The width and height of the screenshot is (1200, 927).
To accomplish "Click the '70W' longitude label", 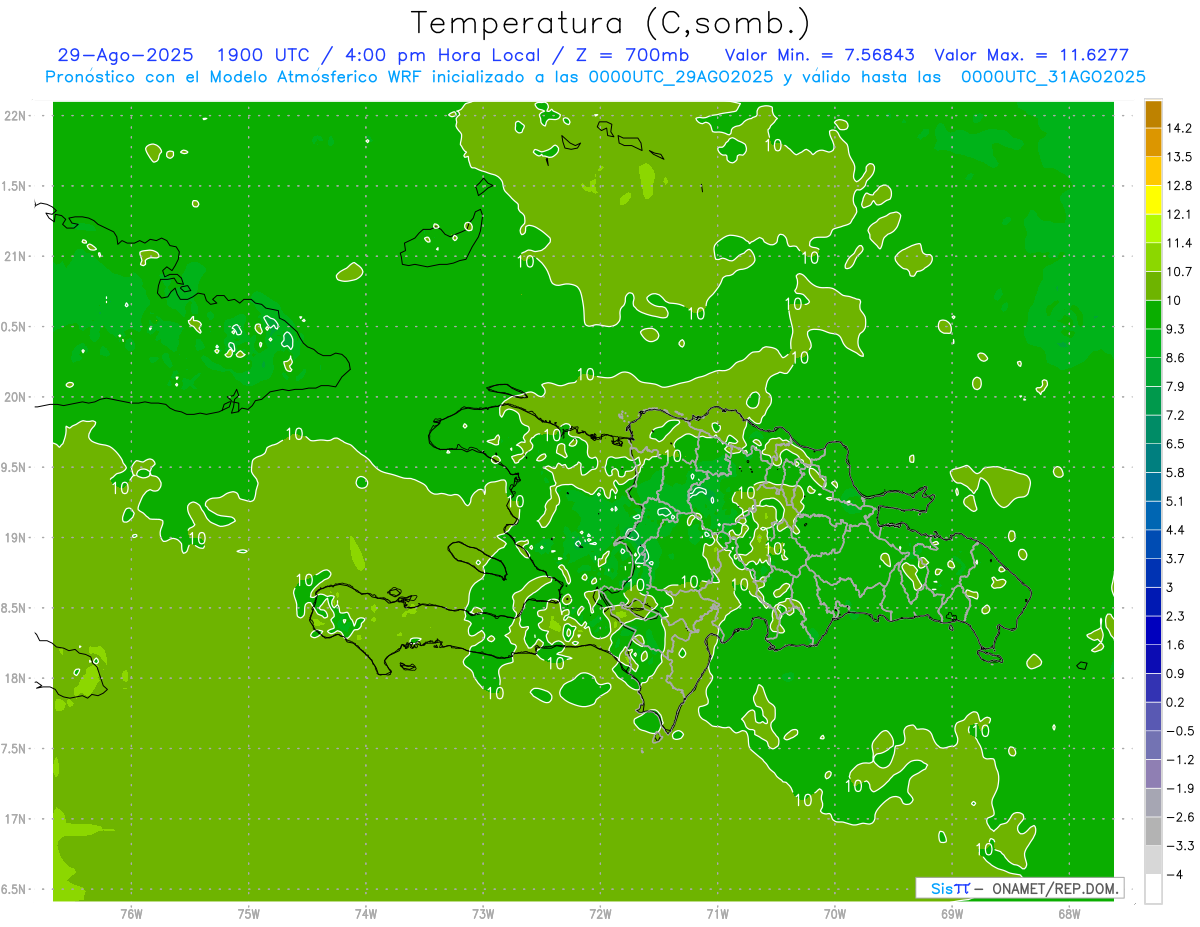I will 835,914.
